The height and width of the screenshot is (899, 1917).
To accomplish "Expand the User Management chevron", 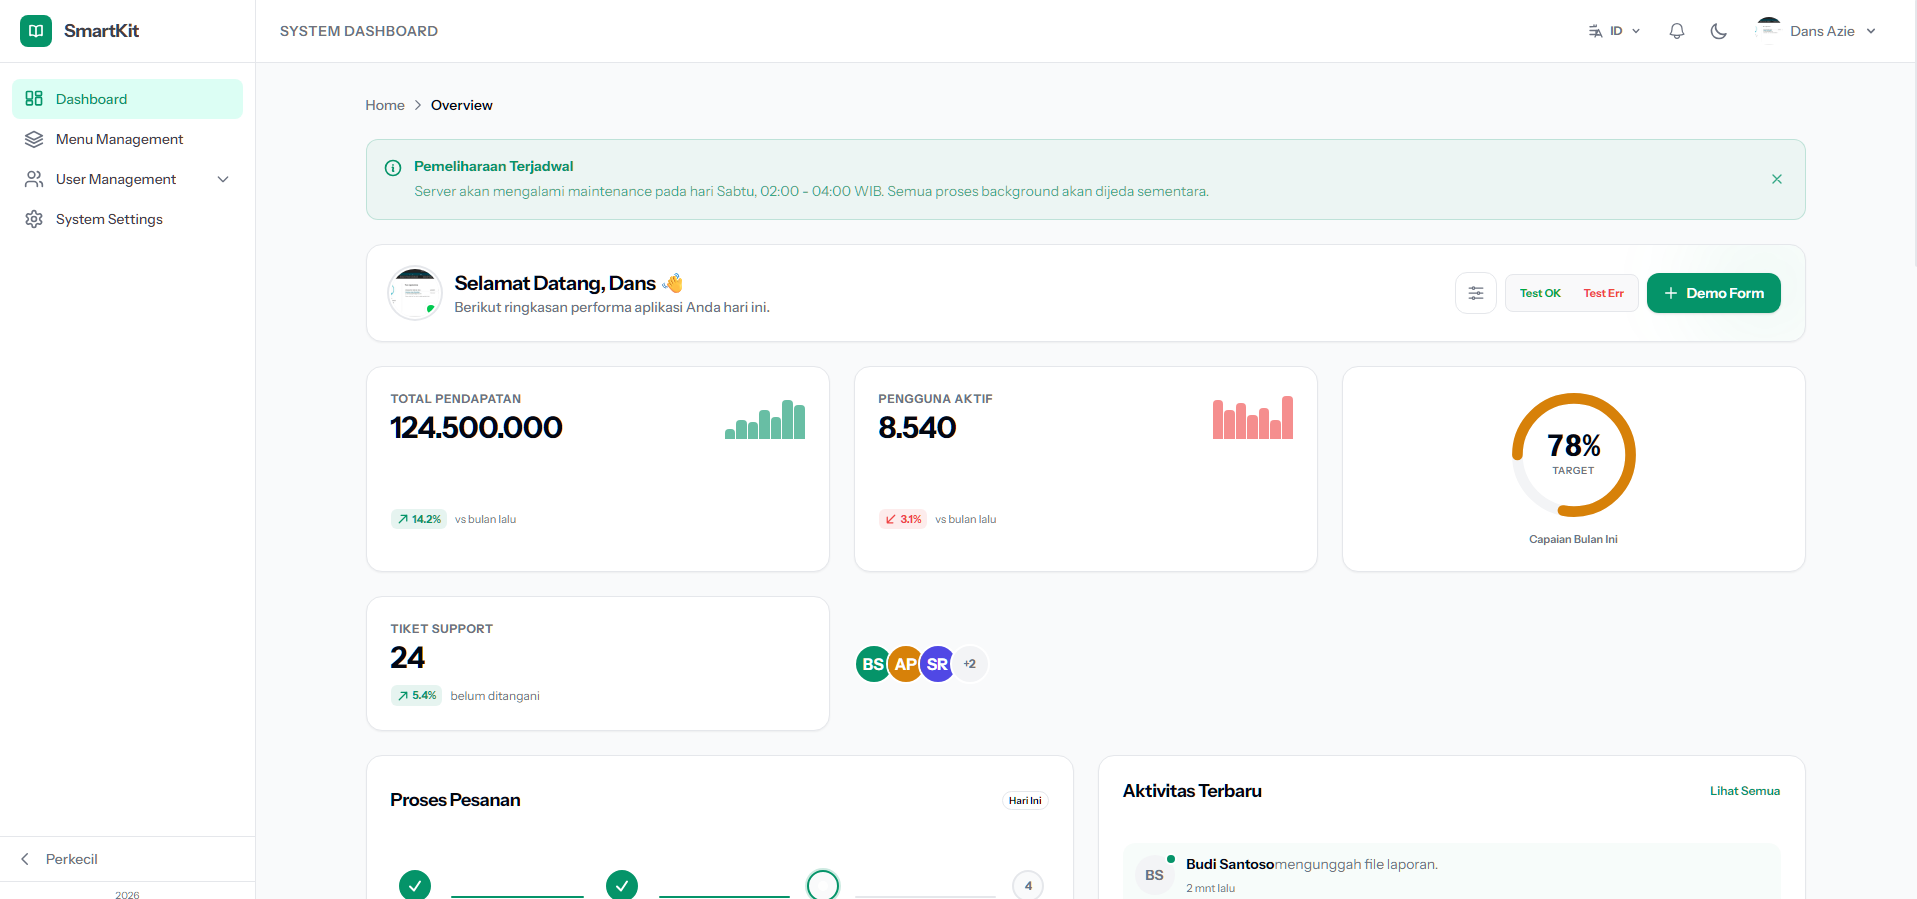I will pyautogui.click(x=223, y=179).
